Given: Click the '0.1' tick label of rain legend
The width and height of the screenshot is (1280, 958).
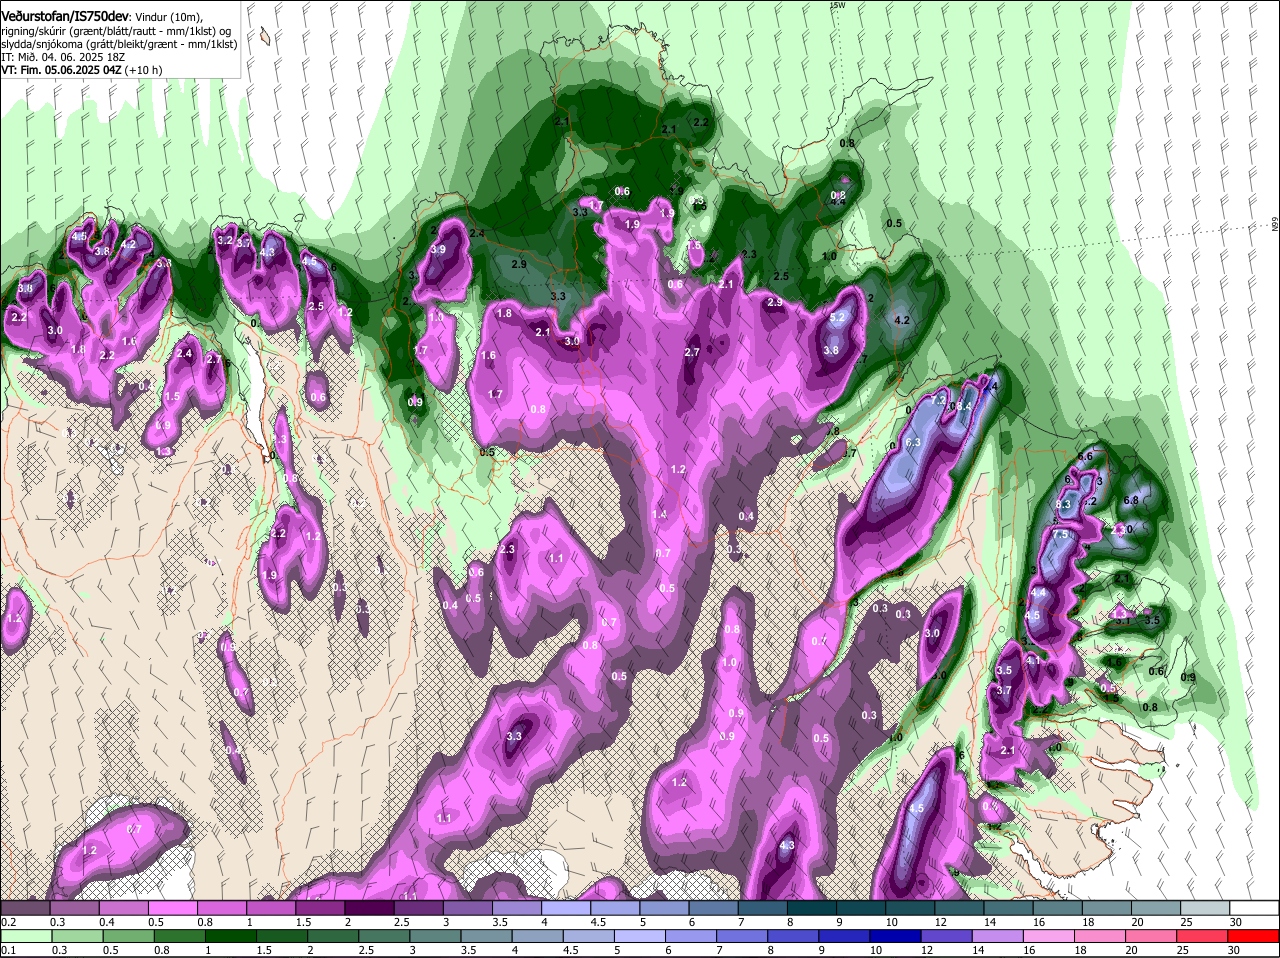Looking at the screenshot, I should [x=8, y=951].
